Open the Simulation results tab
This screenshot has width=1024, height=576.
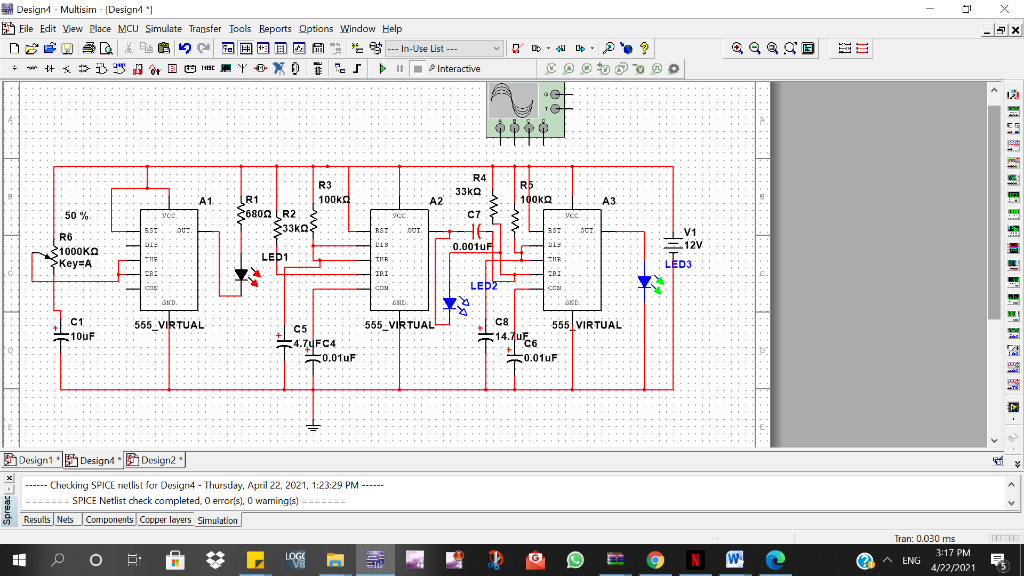[217, 519]
